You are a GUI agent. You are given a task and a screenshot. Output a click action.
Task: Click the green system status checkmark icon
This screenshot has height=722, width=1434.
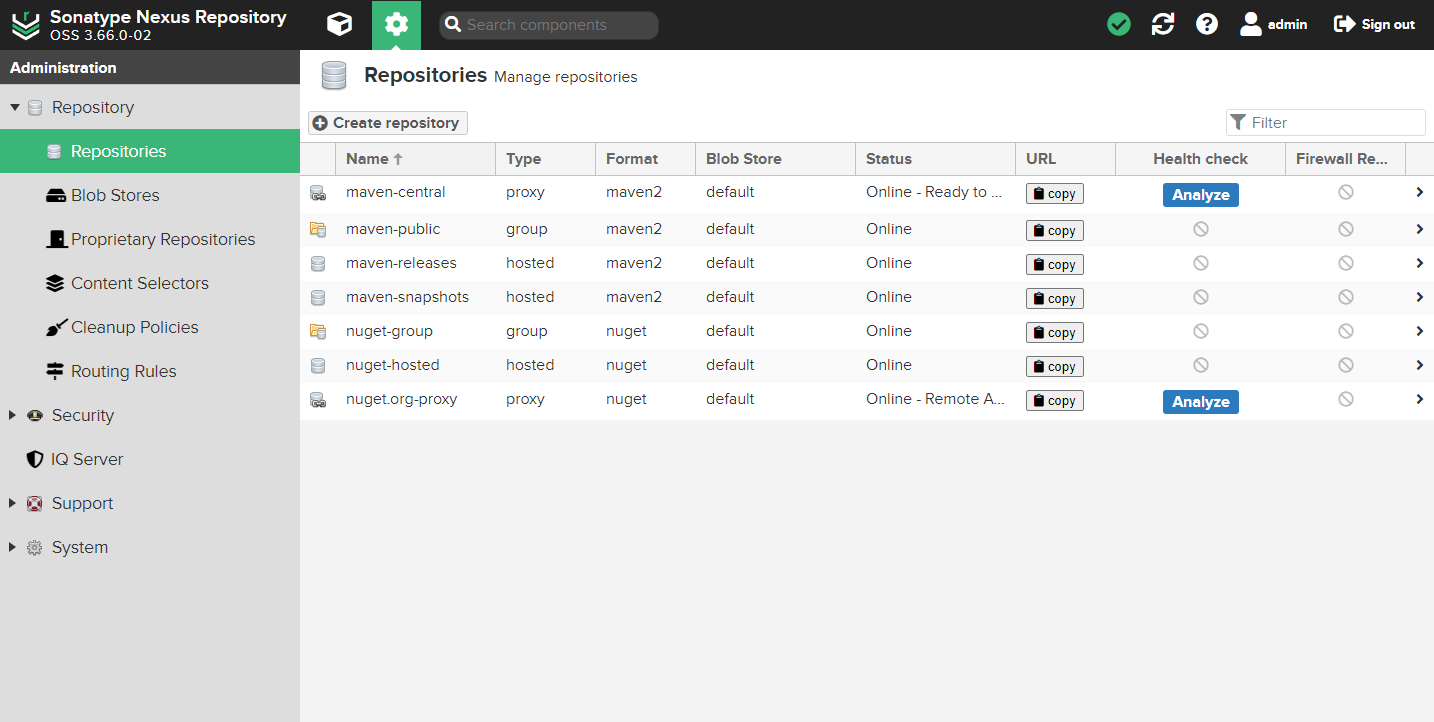[x=1119, y=25]
